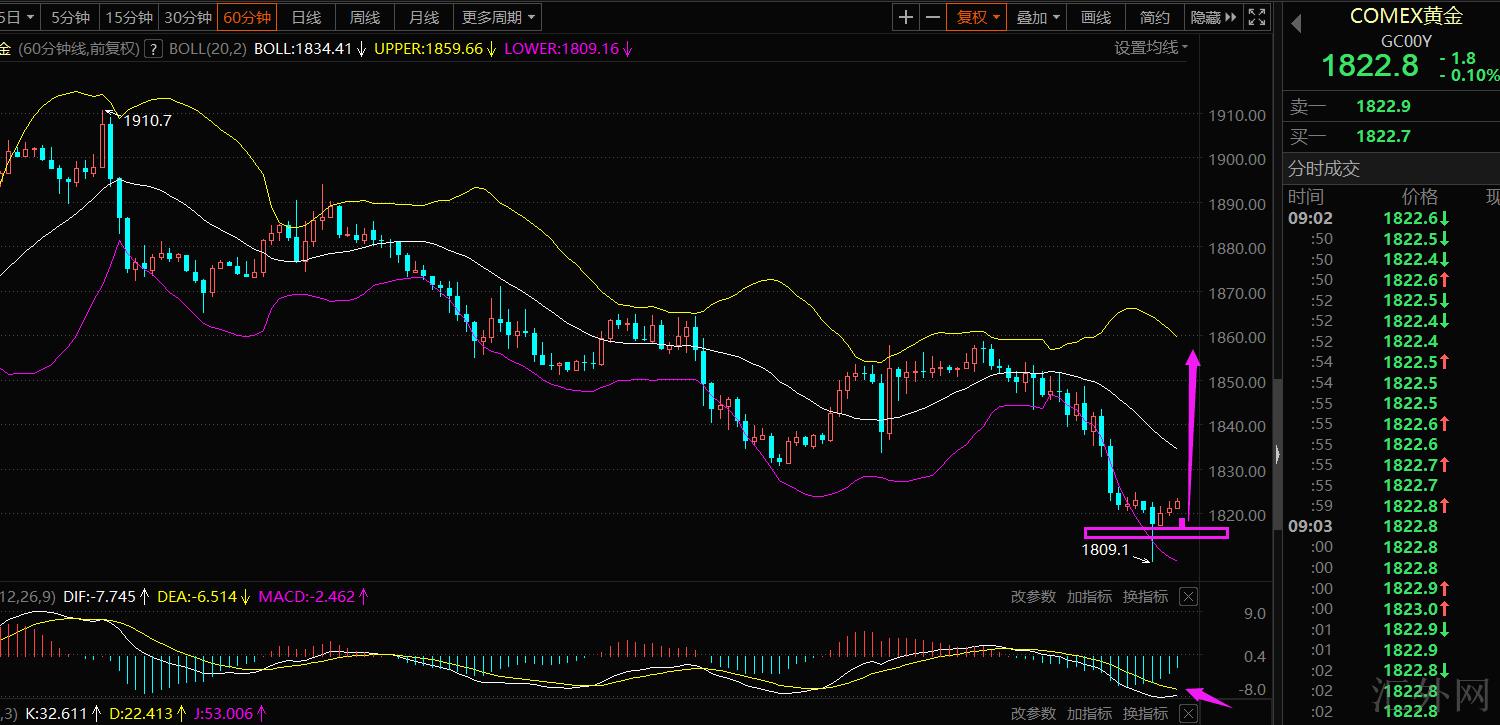Viewport: 1500px width, 725px height.
Task: Click 改参数 in the MACD panel
Action: pyautogui.click(x=1032, y=597)
